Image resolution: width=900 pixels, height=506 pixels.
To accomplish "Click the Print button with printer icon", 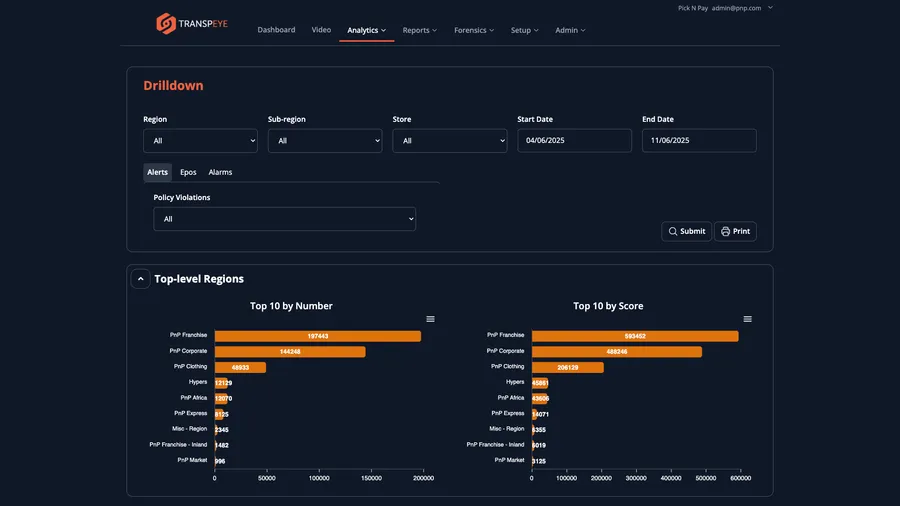I will click(x=735, y=231).
